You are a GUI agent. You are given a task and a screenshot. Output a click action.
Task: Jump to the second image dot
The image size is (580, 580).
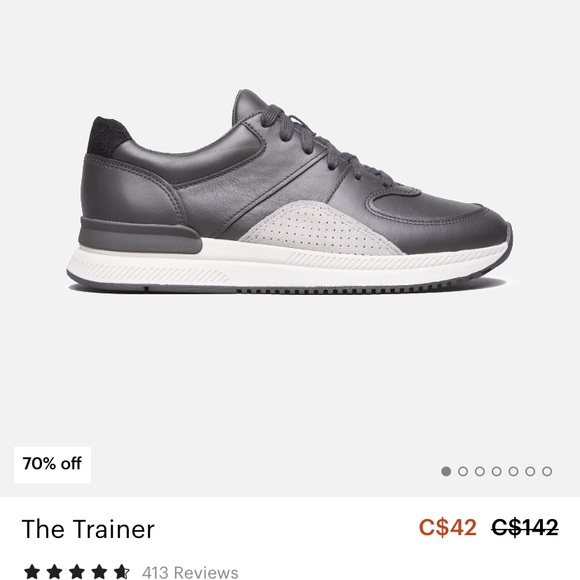point(463,471)
